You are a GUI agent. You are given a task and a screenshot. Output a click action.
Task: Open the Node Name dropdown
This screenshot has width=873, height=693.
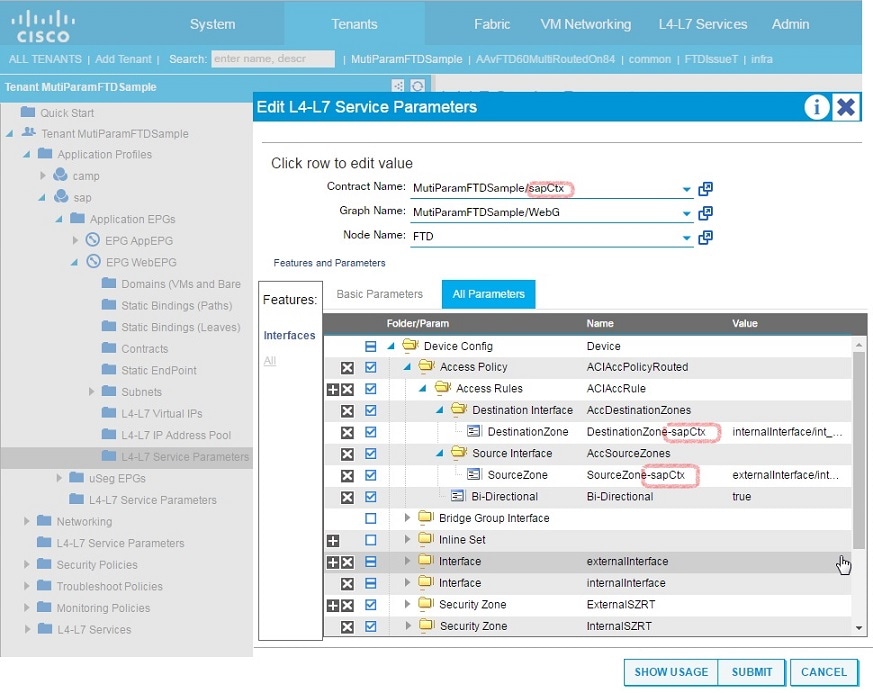coord(686,238)
